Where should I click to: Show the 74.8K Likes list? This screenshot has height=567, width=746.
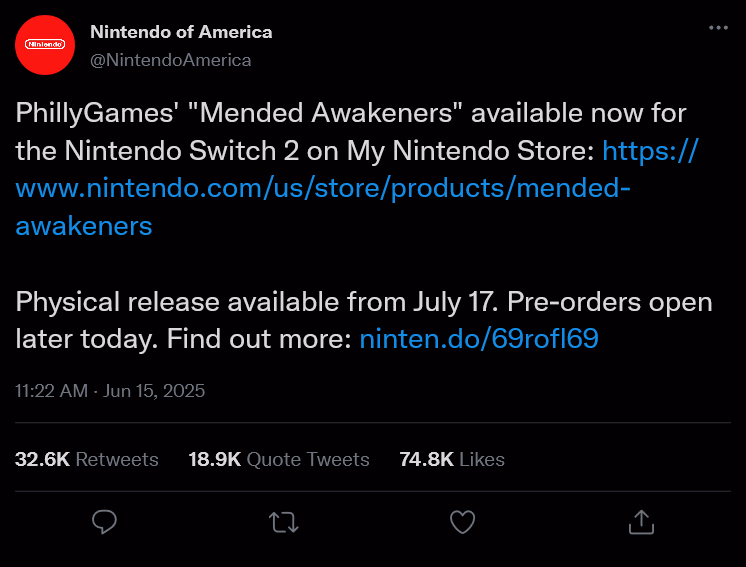click(x=452, y=459)
